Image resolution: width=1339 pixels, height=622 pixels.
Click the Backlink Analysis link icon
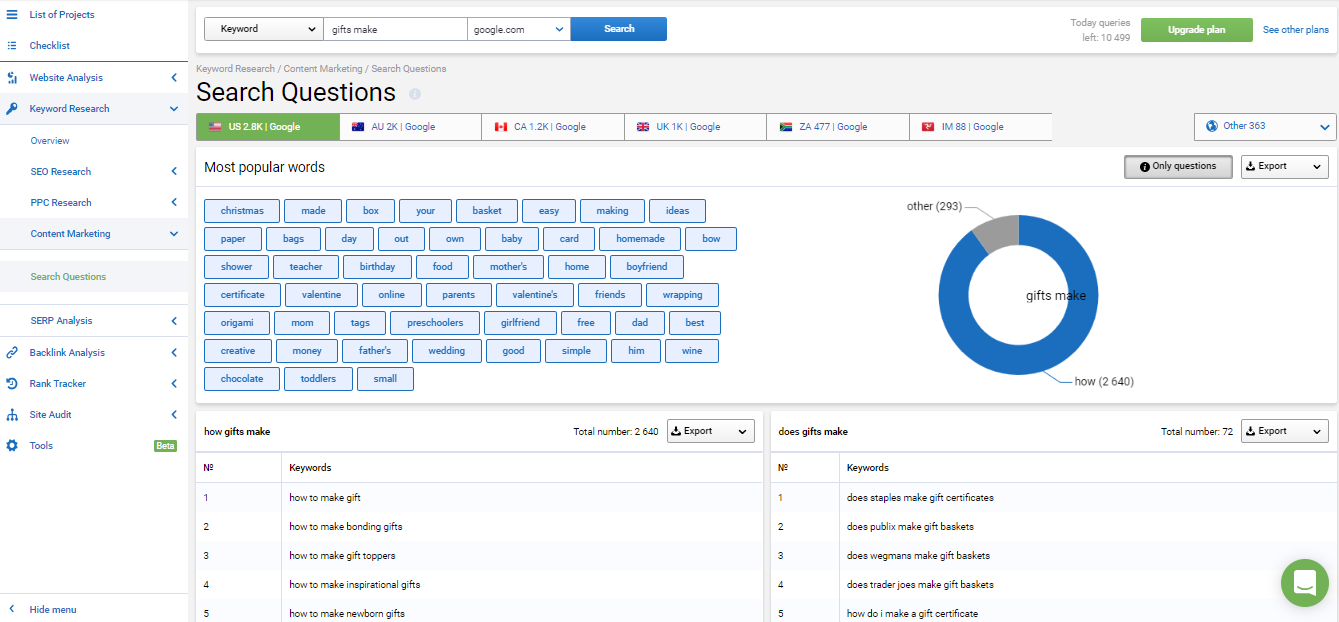point(12,353)
